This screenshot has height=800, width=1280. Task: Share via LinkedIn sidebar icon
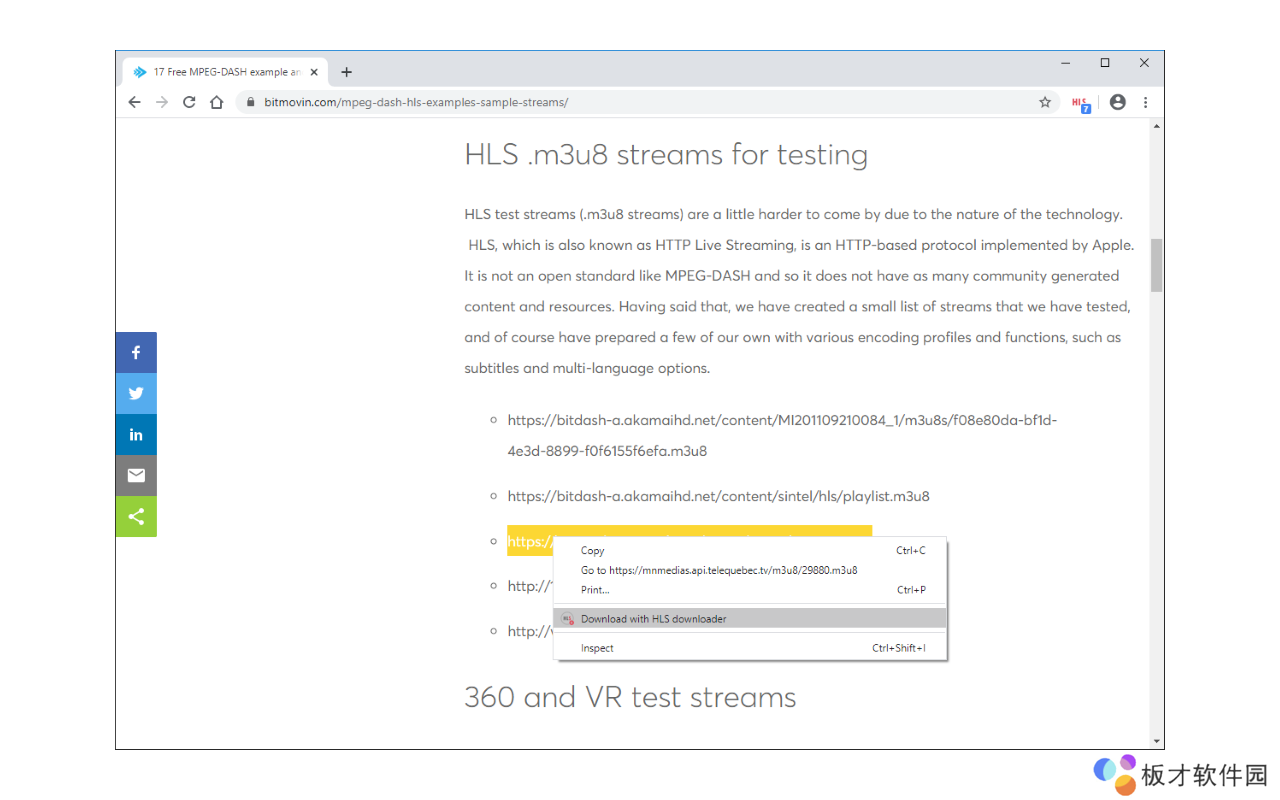pos(136,434)
